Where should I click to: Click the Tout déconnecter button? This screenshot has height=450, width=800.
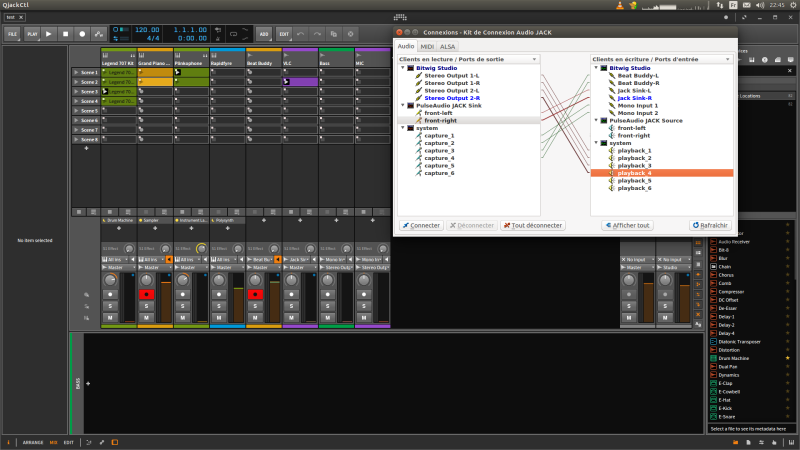point(533,225)
